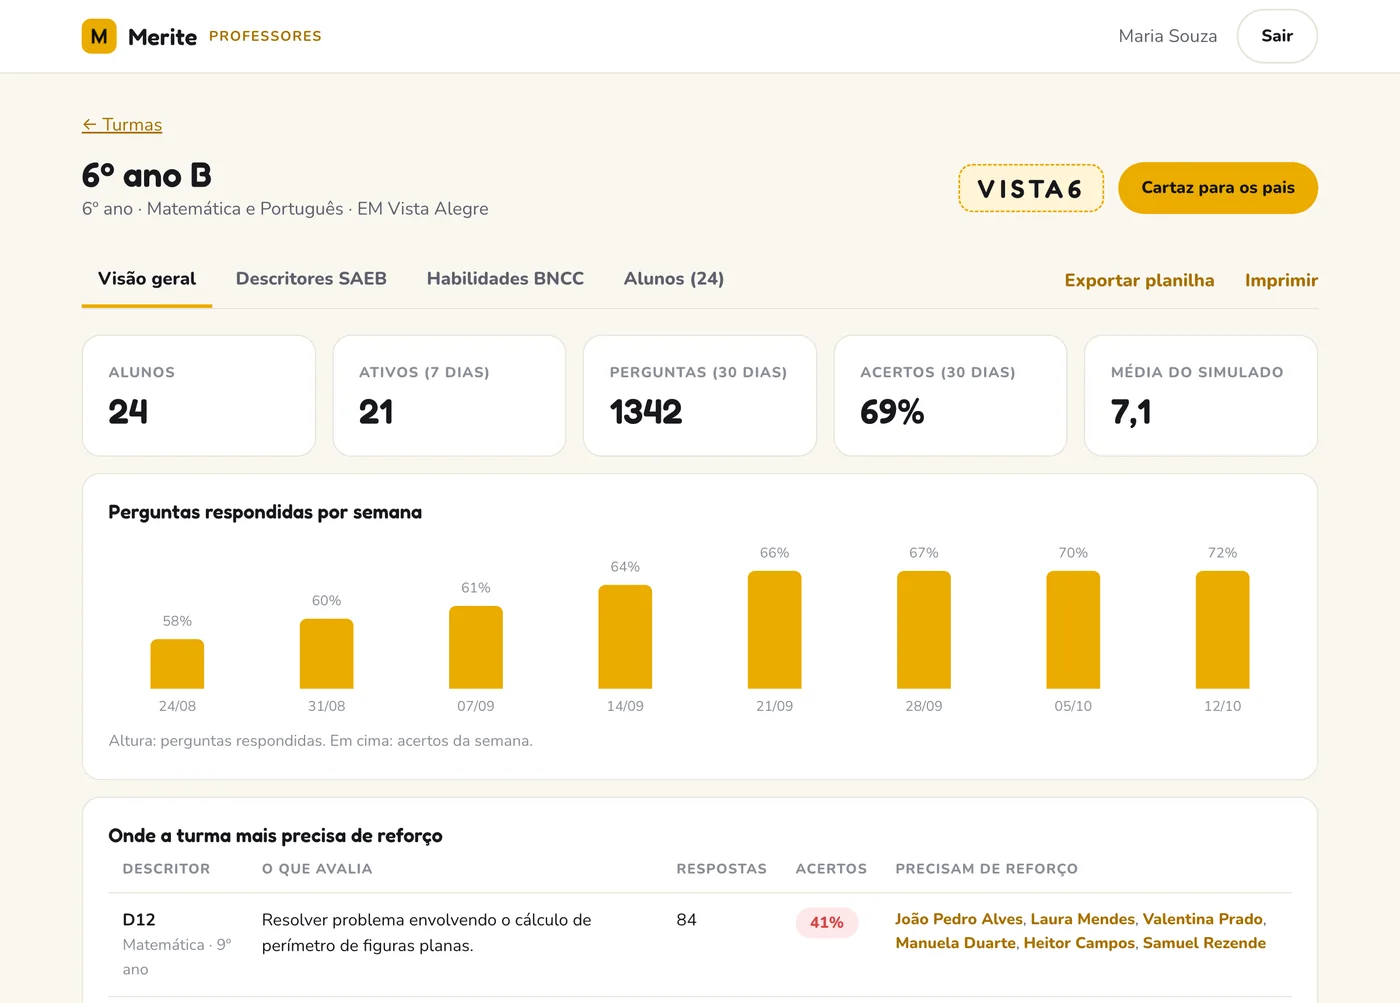This screenshot has width=1400, height=1003.
Task: Click the Maria Souza user name
Action: (1168, 36)
